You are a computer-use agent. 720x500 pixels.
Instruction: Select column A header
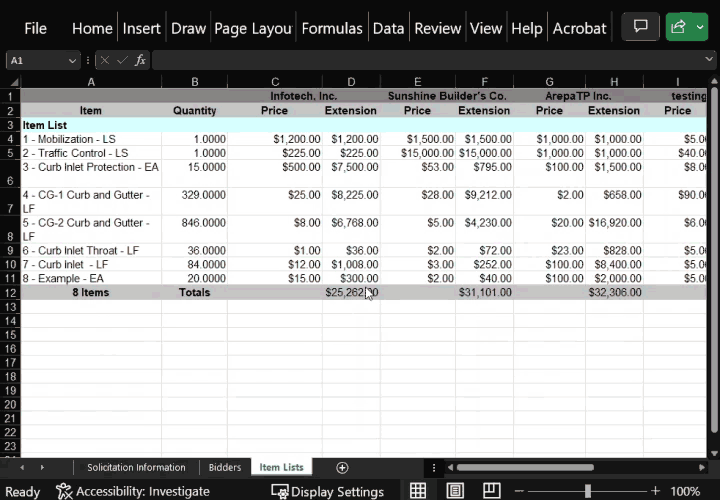tap(91, 82)
